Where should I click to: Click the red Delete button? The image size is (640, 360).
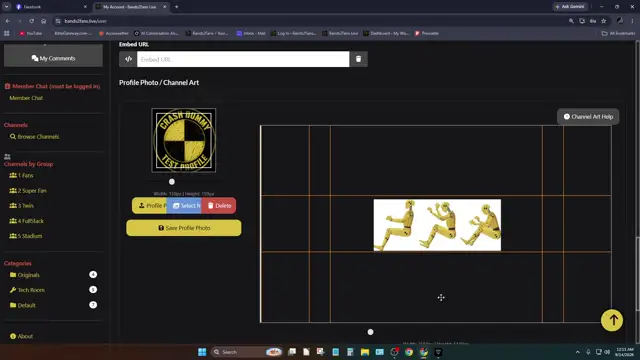click(x=219, y=206)
